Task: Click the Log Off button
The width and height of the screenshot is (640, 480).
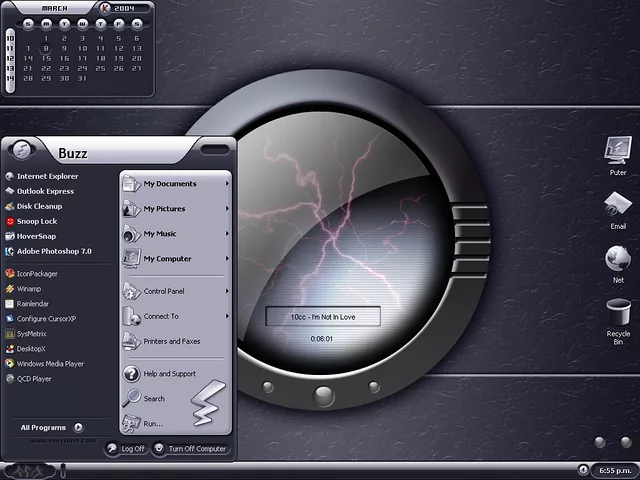Action: pyautogui.click(x=126, y=449)
